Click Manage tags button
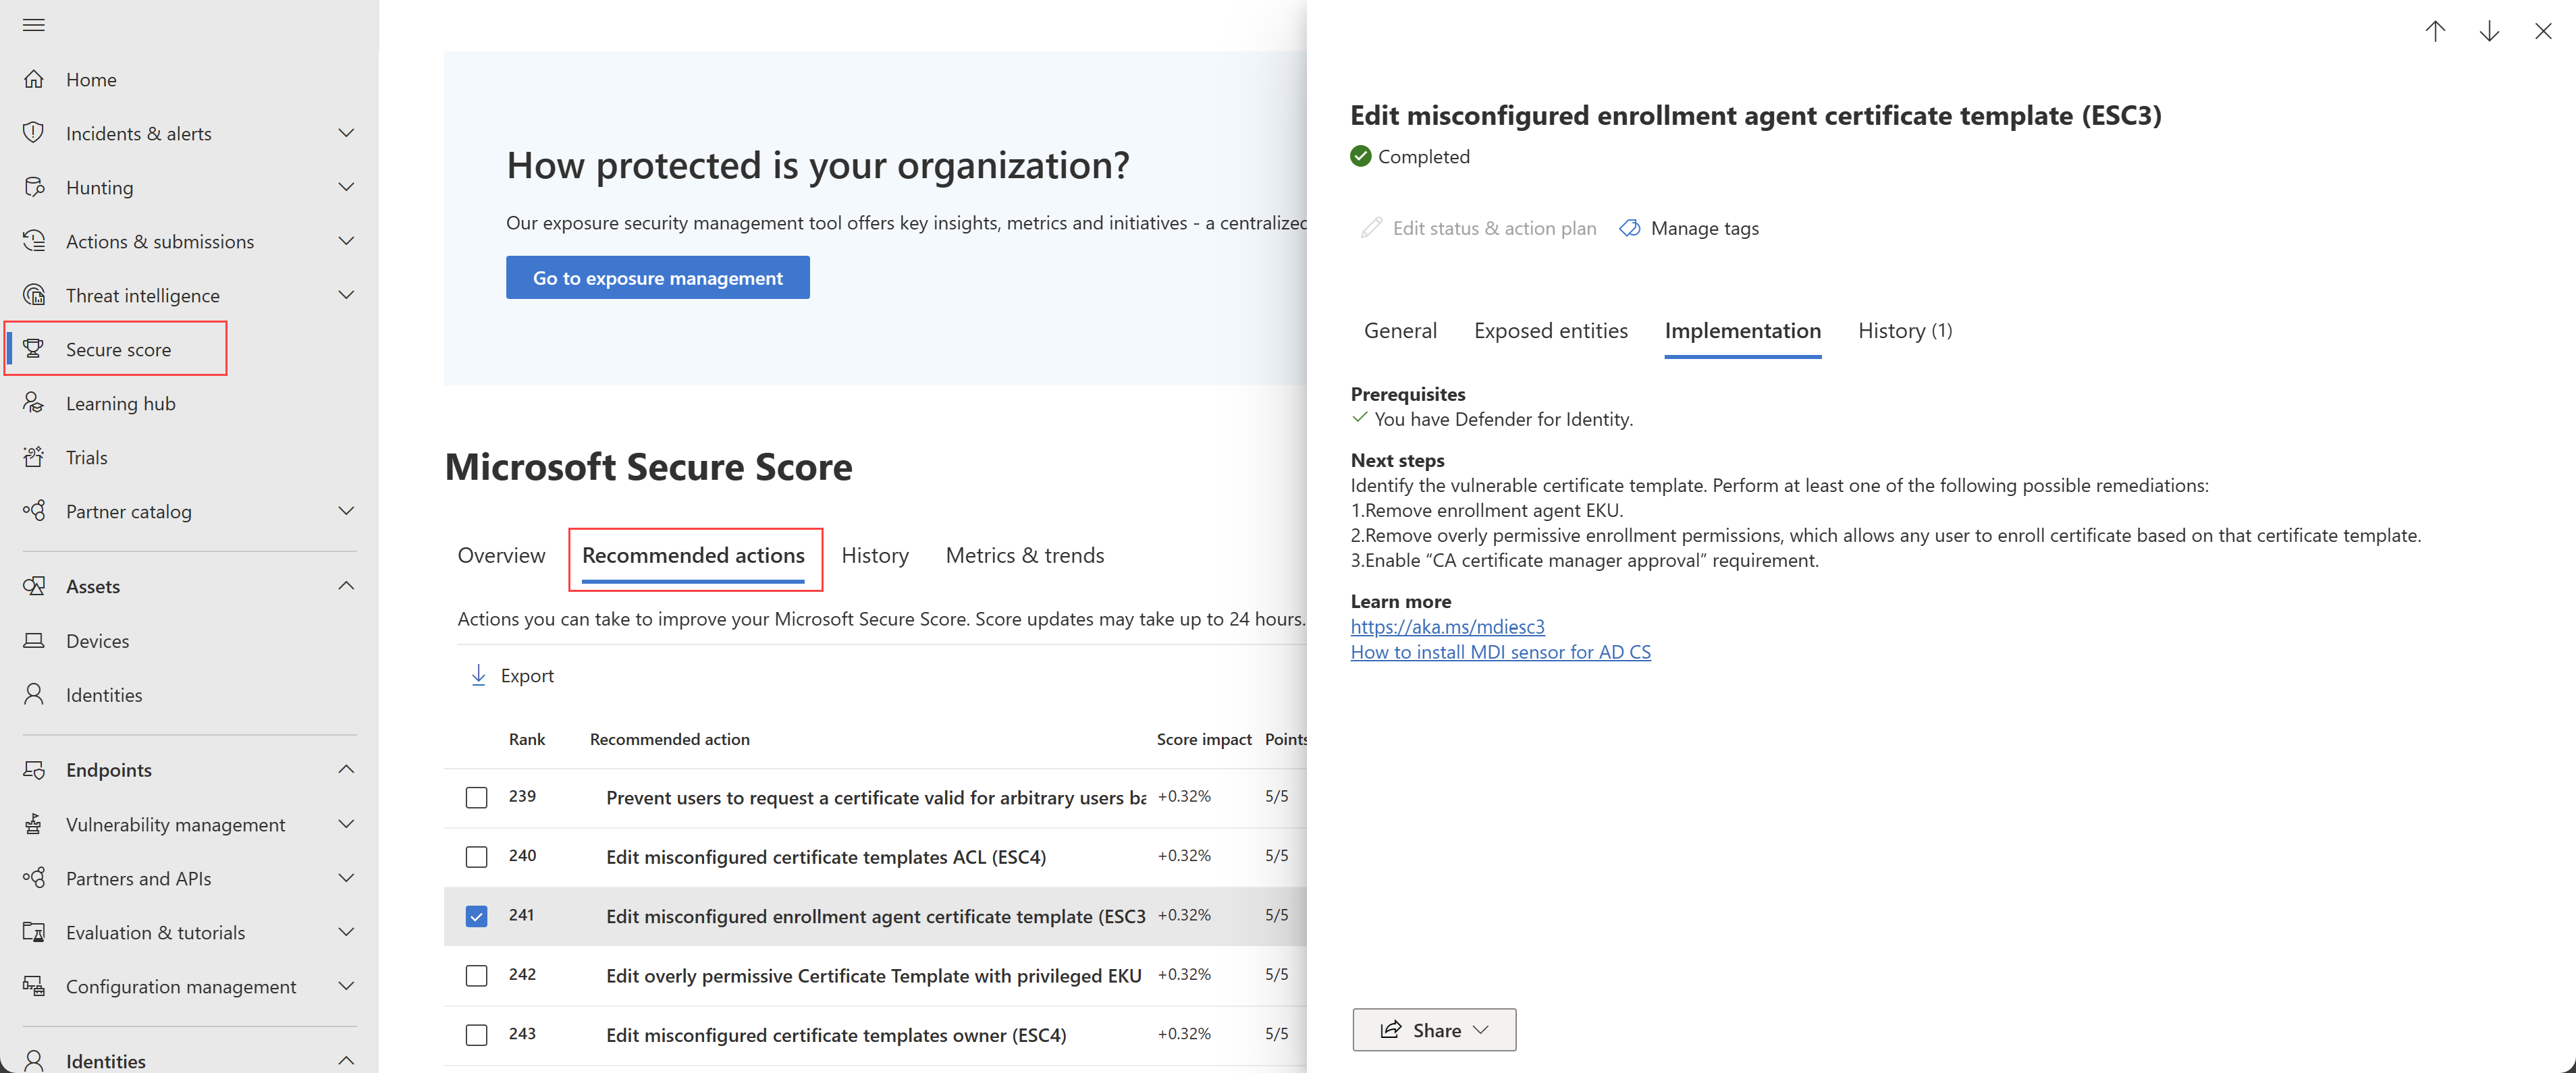 1689,228
